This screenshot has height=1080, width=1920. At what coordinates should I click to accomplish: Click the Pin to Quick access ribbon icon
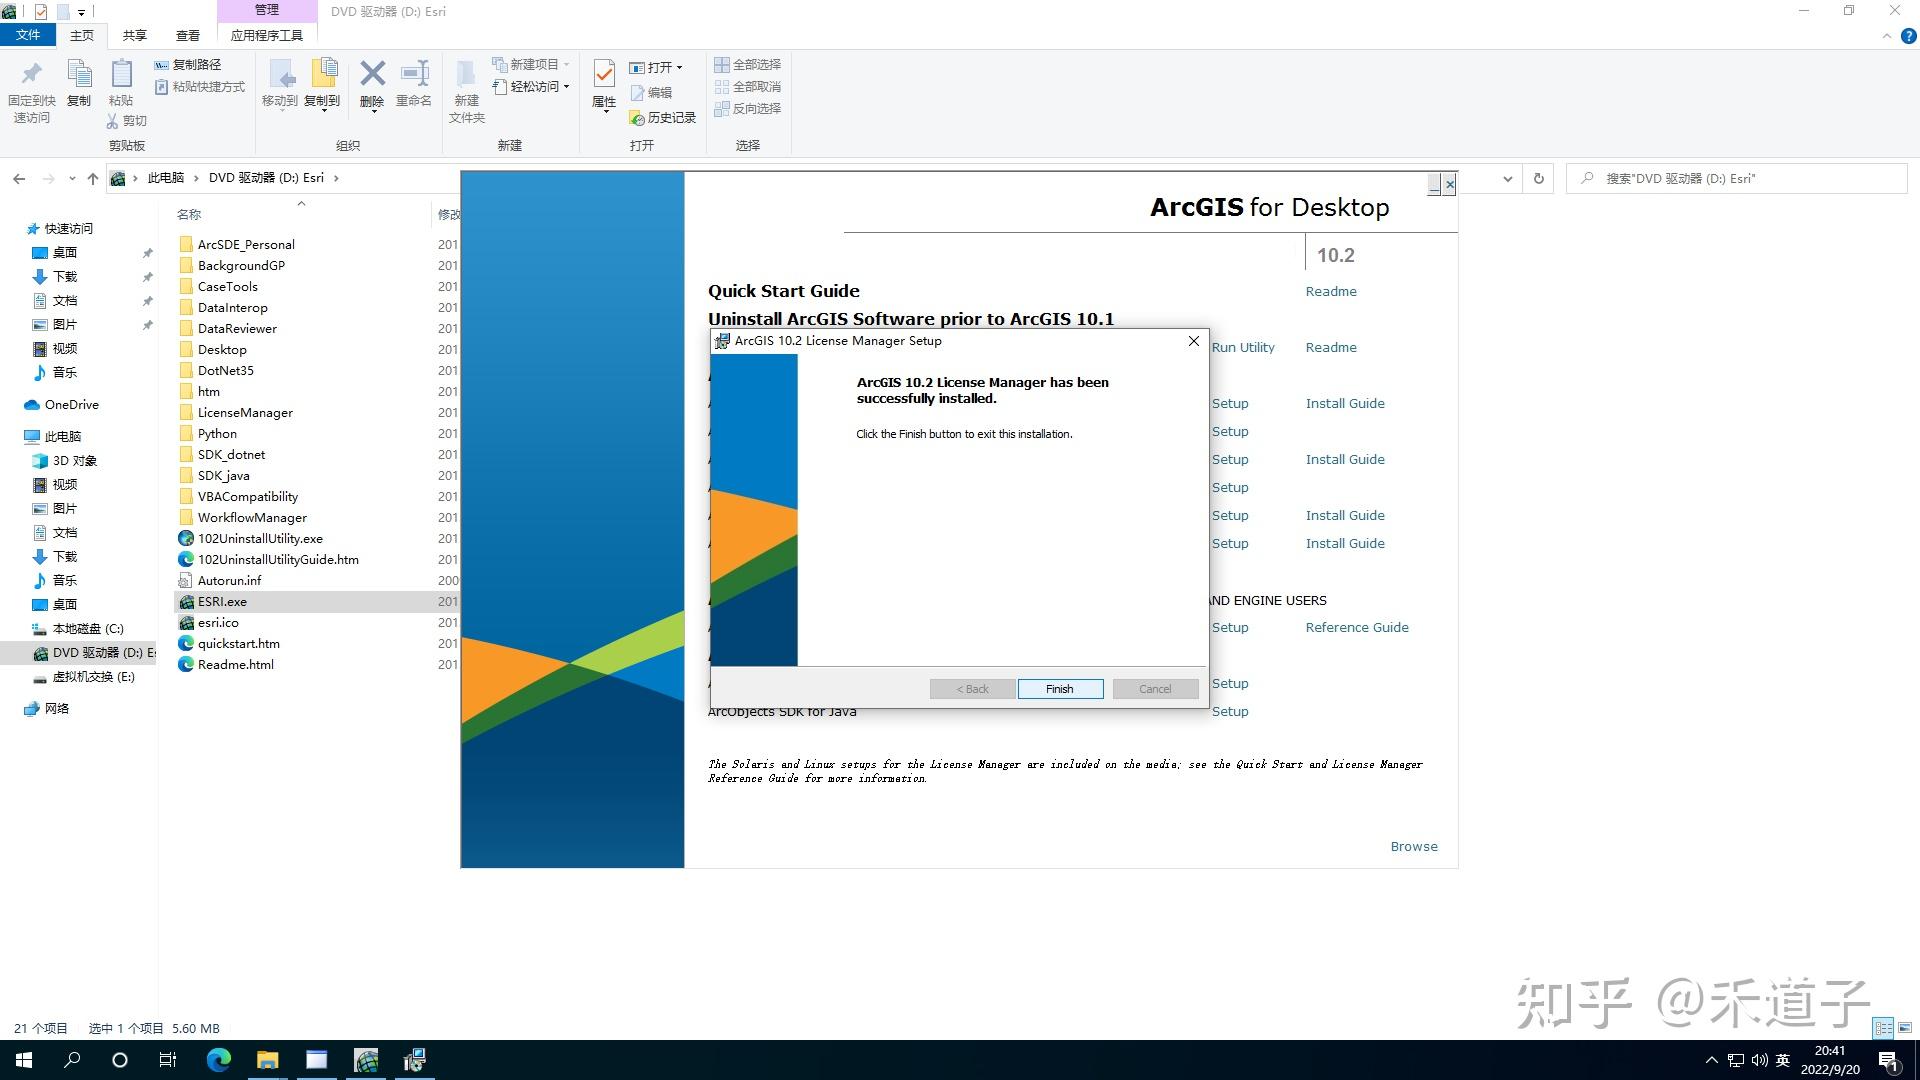pyautogui.click(x=31, y=74)
